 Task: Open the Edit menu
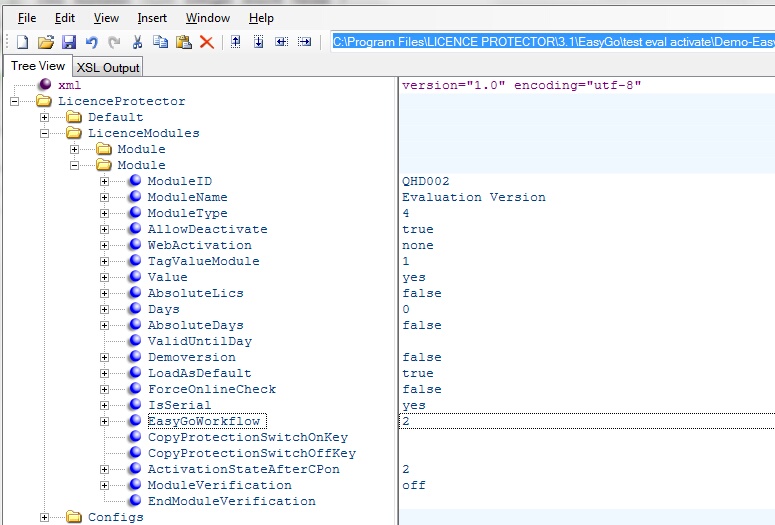[65, 18]
